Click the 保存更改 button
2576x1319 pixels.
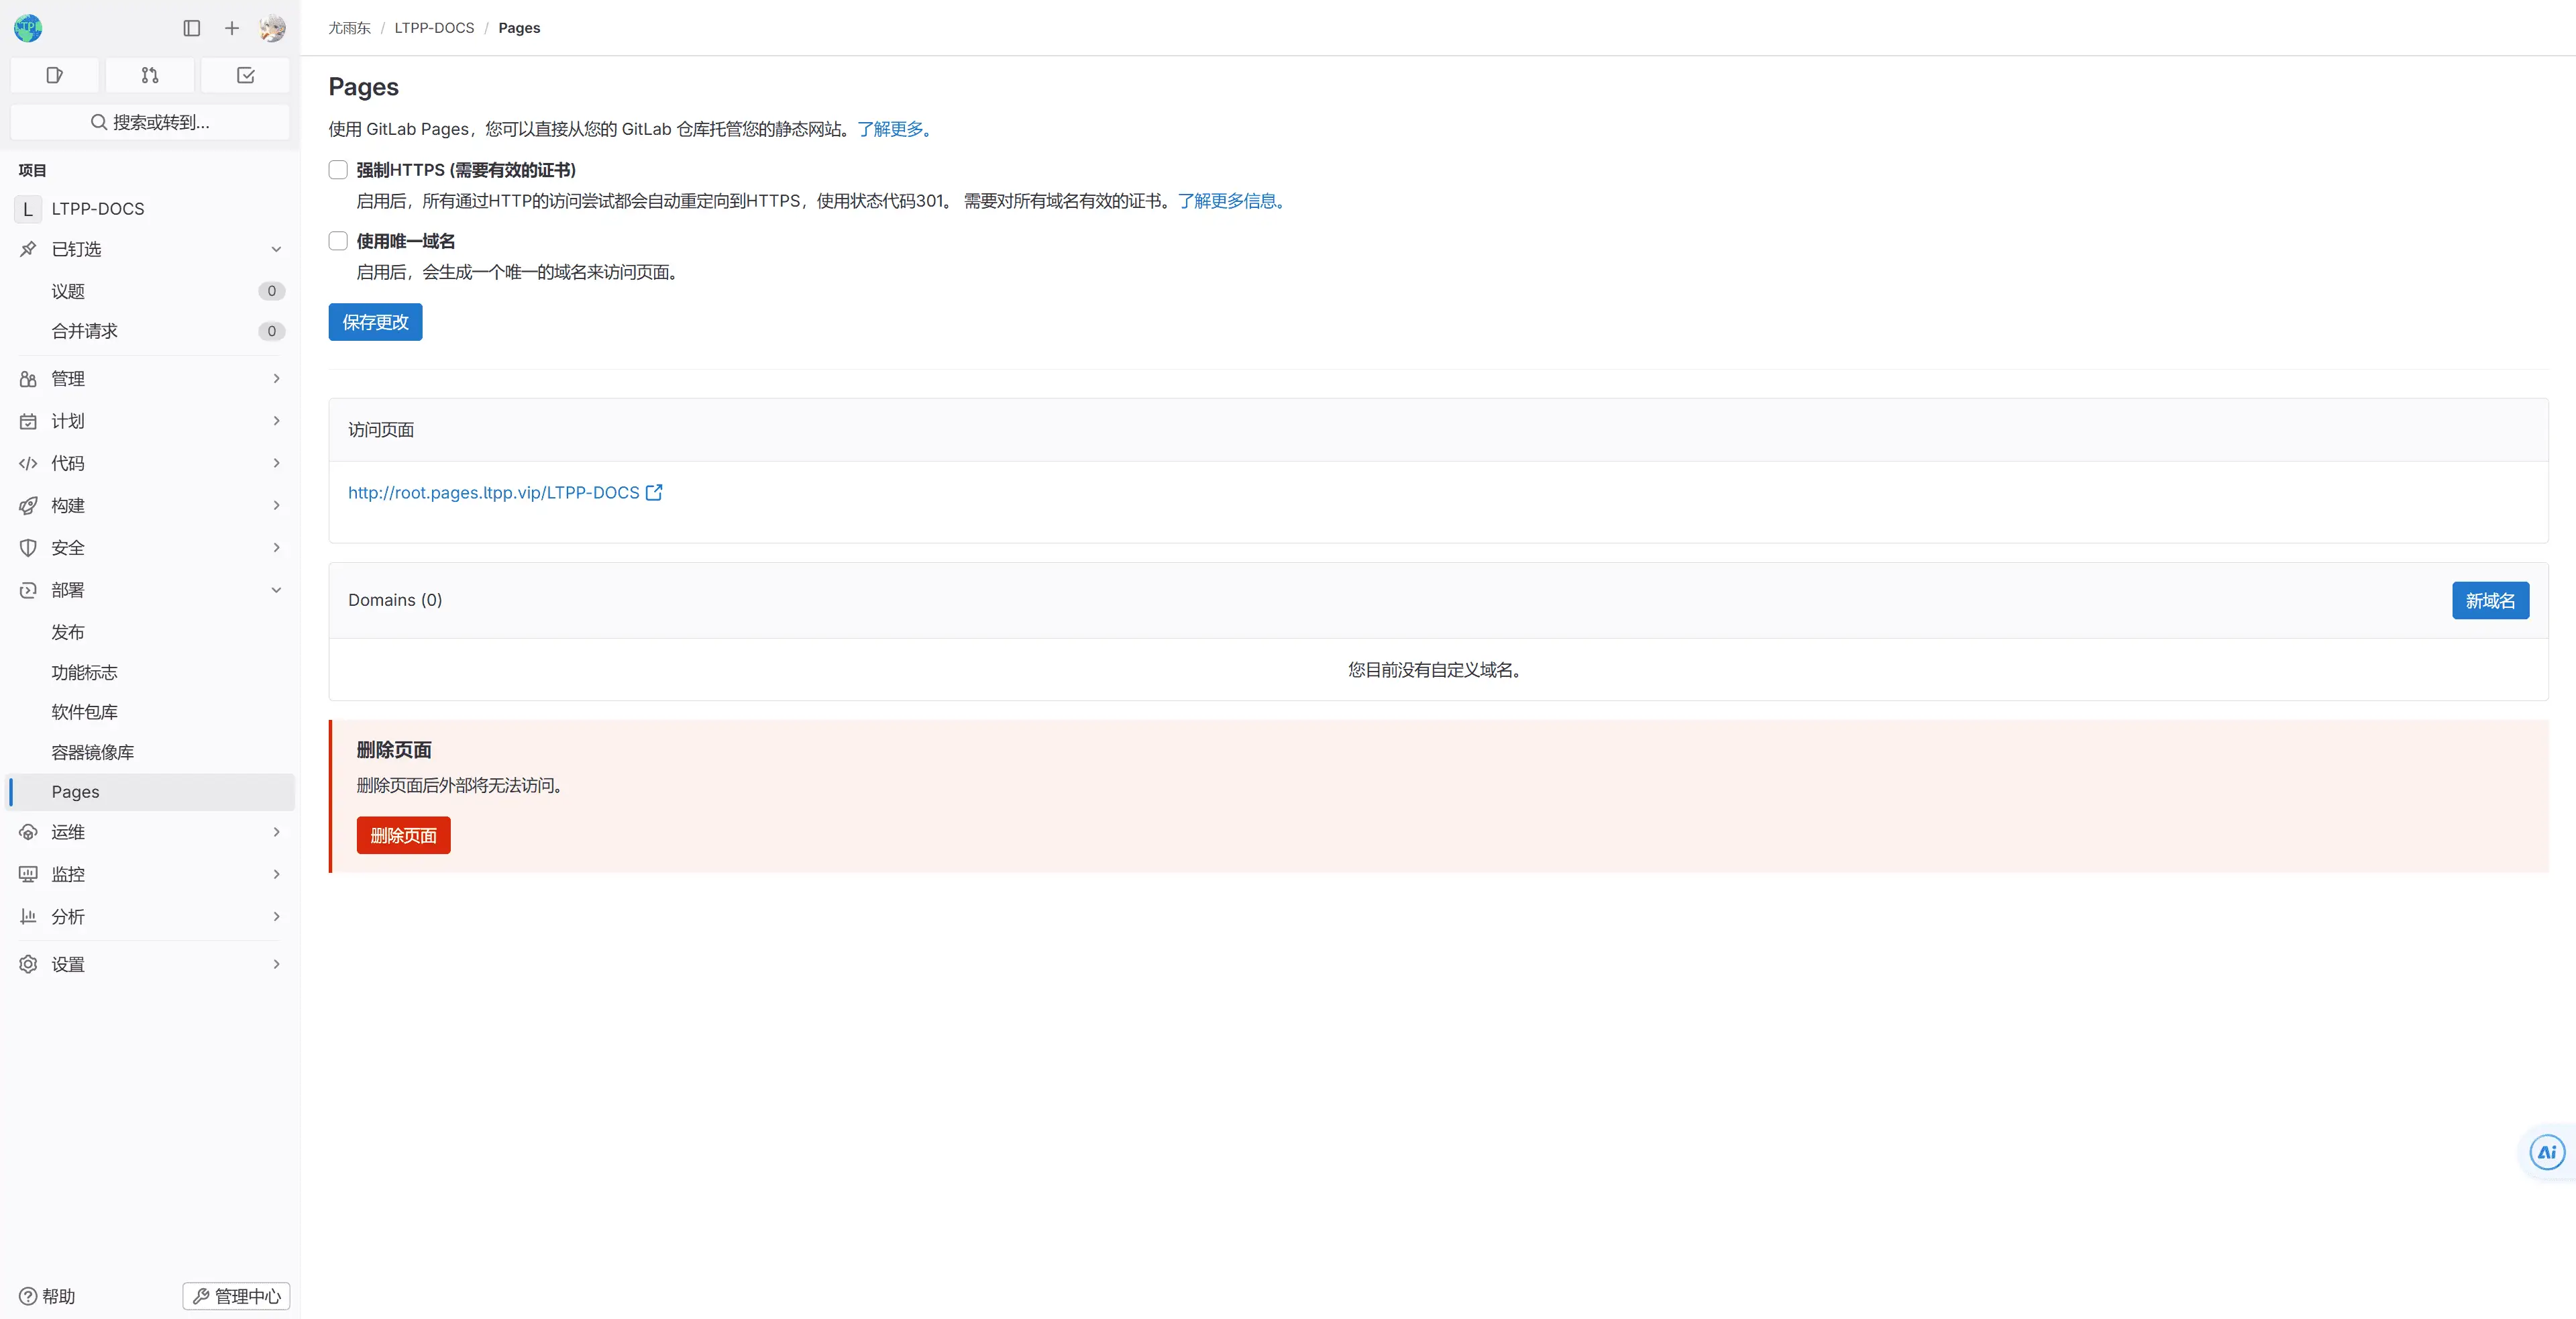tap(375, 322)
